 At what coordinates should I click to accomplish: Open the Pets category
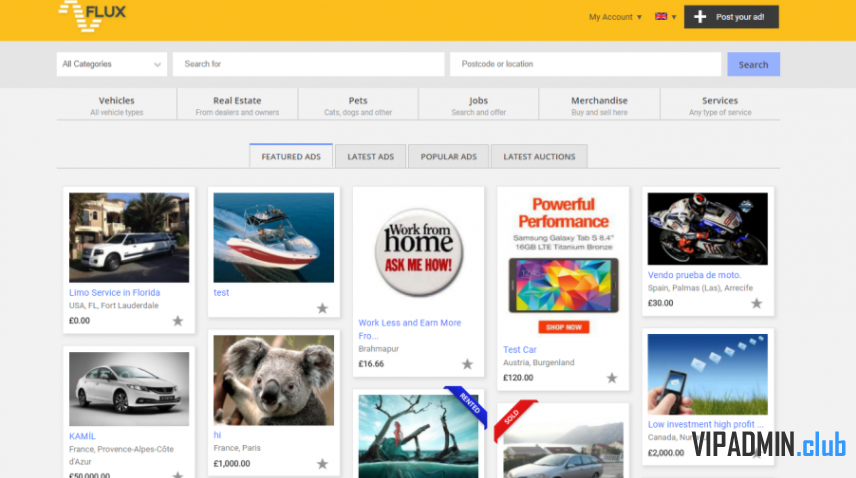(358, 105)
